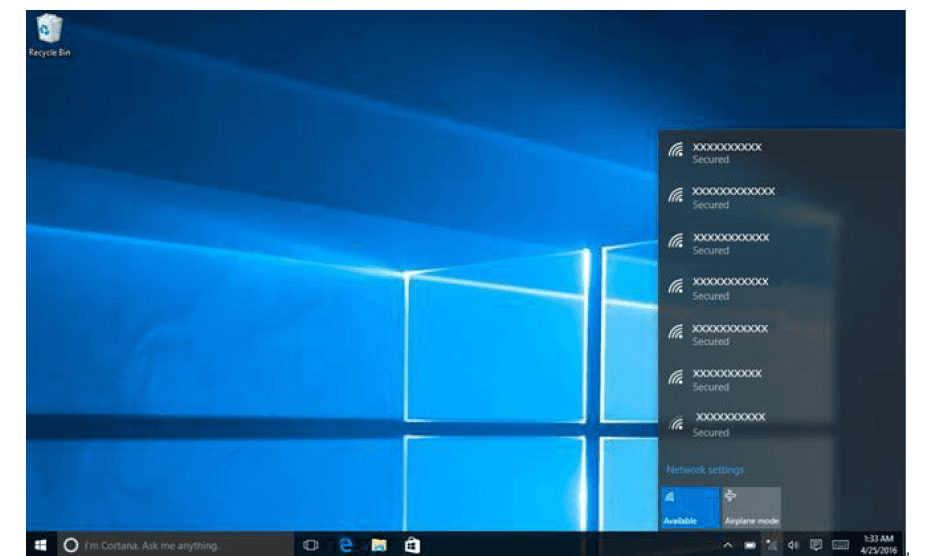Click the Windows Start button

41,545
